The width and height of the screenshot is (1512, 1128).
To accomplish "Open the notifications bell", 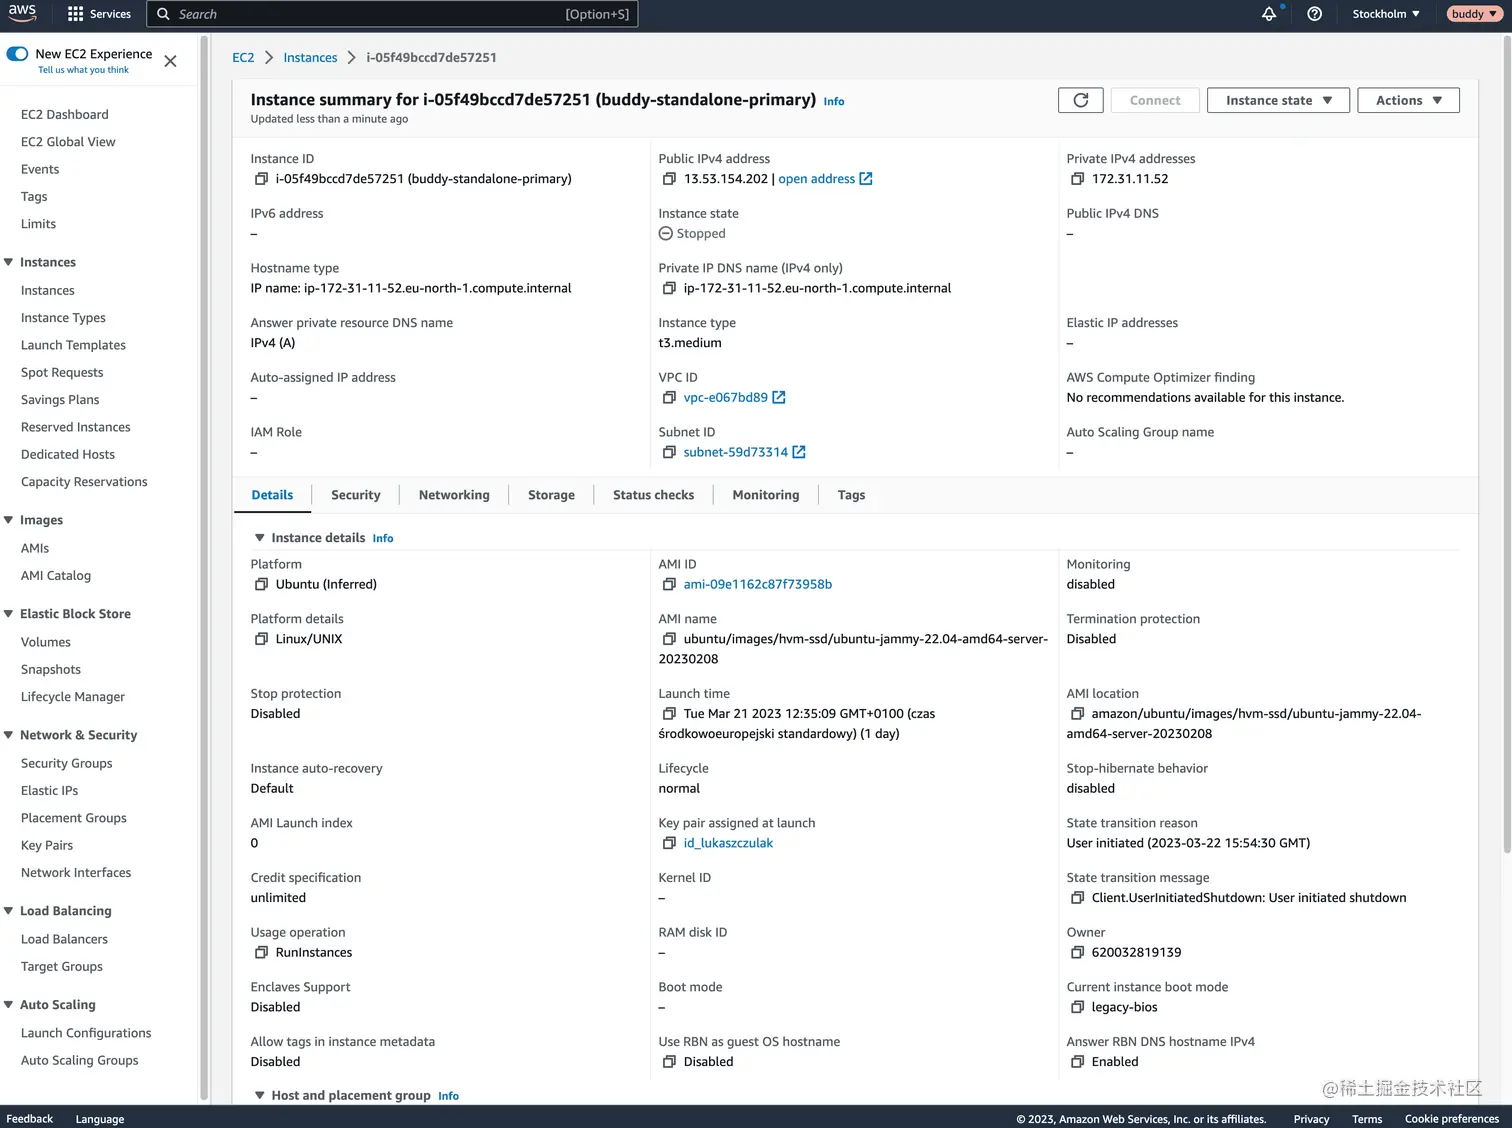I will click(x=1269, y=14).
